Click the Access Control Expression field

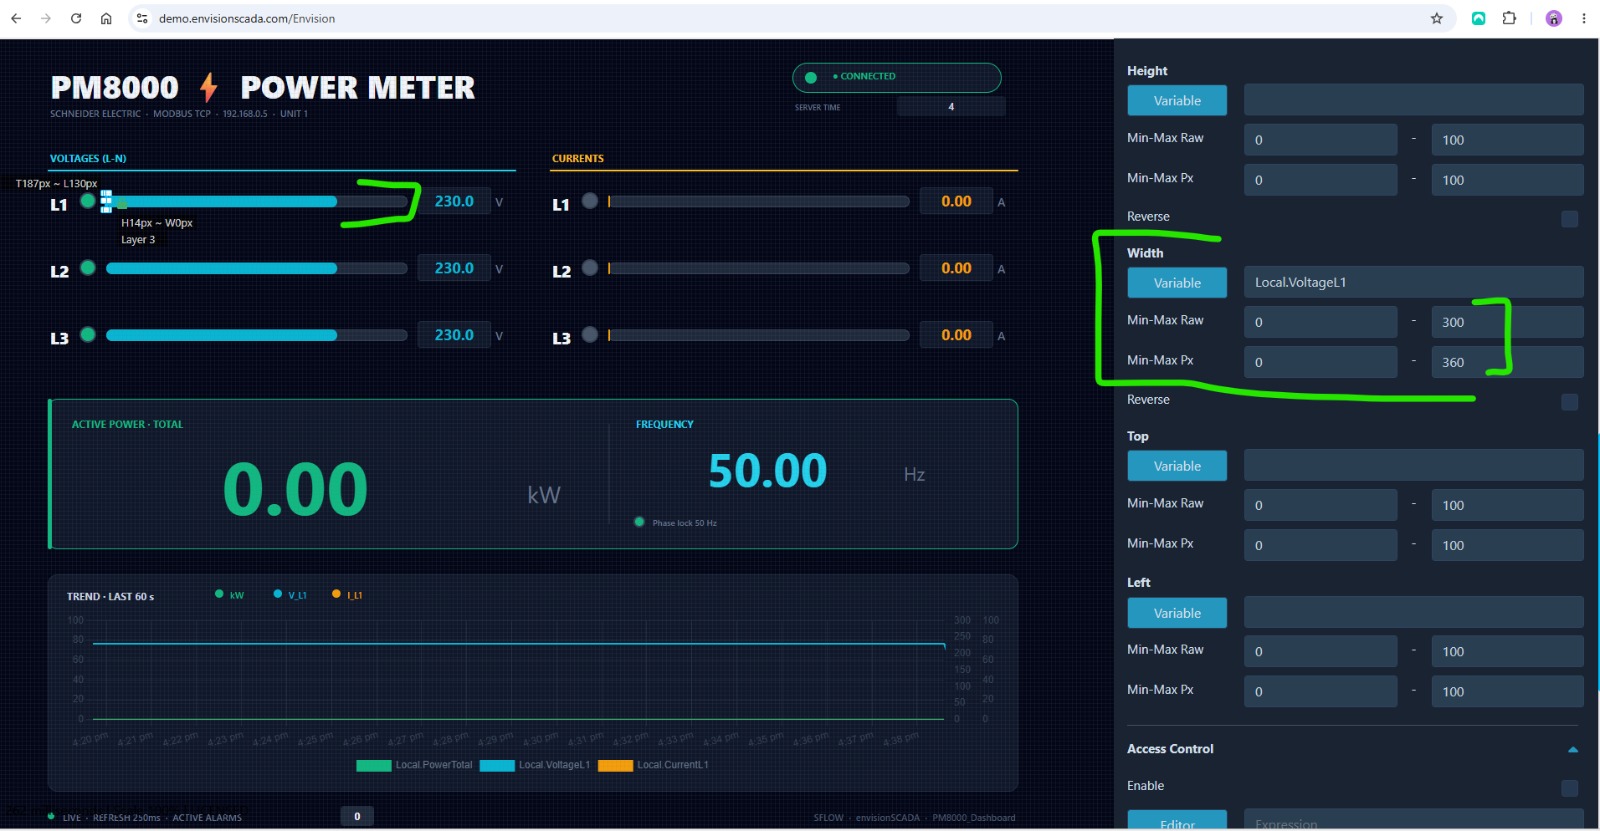(1414, 820)
